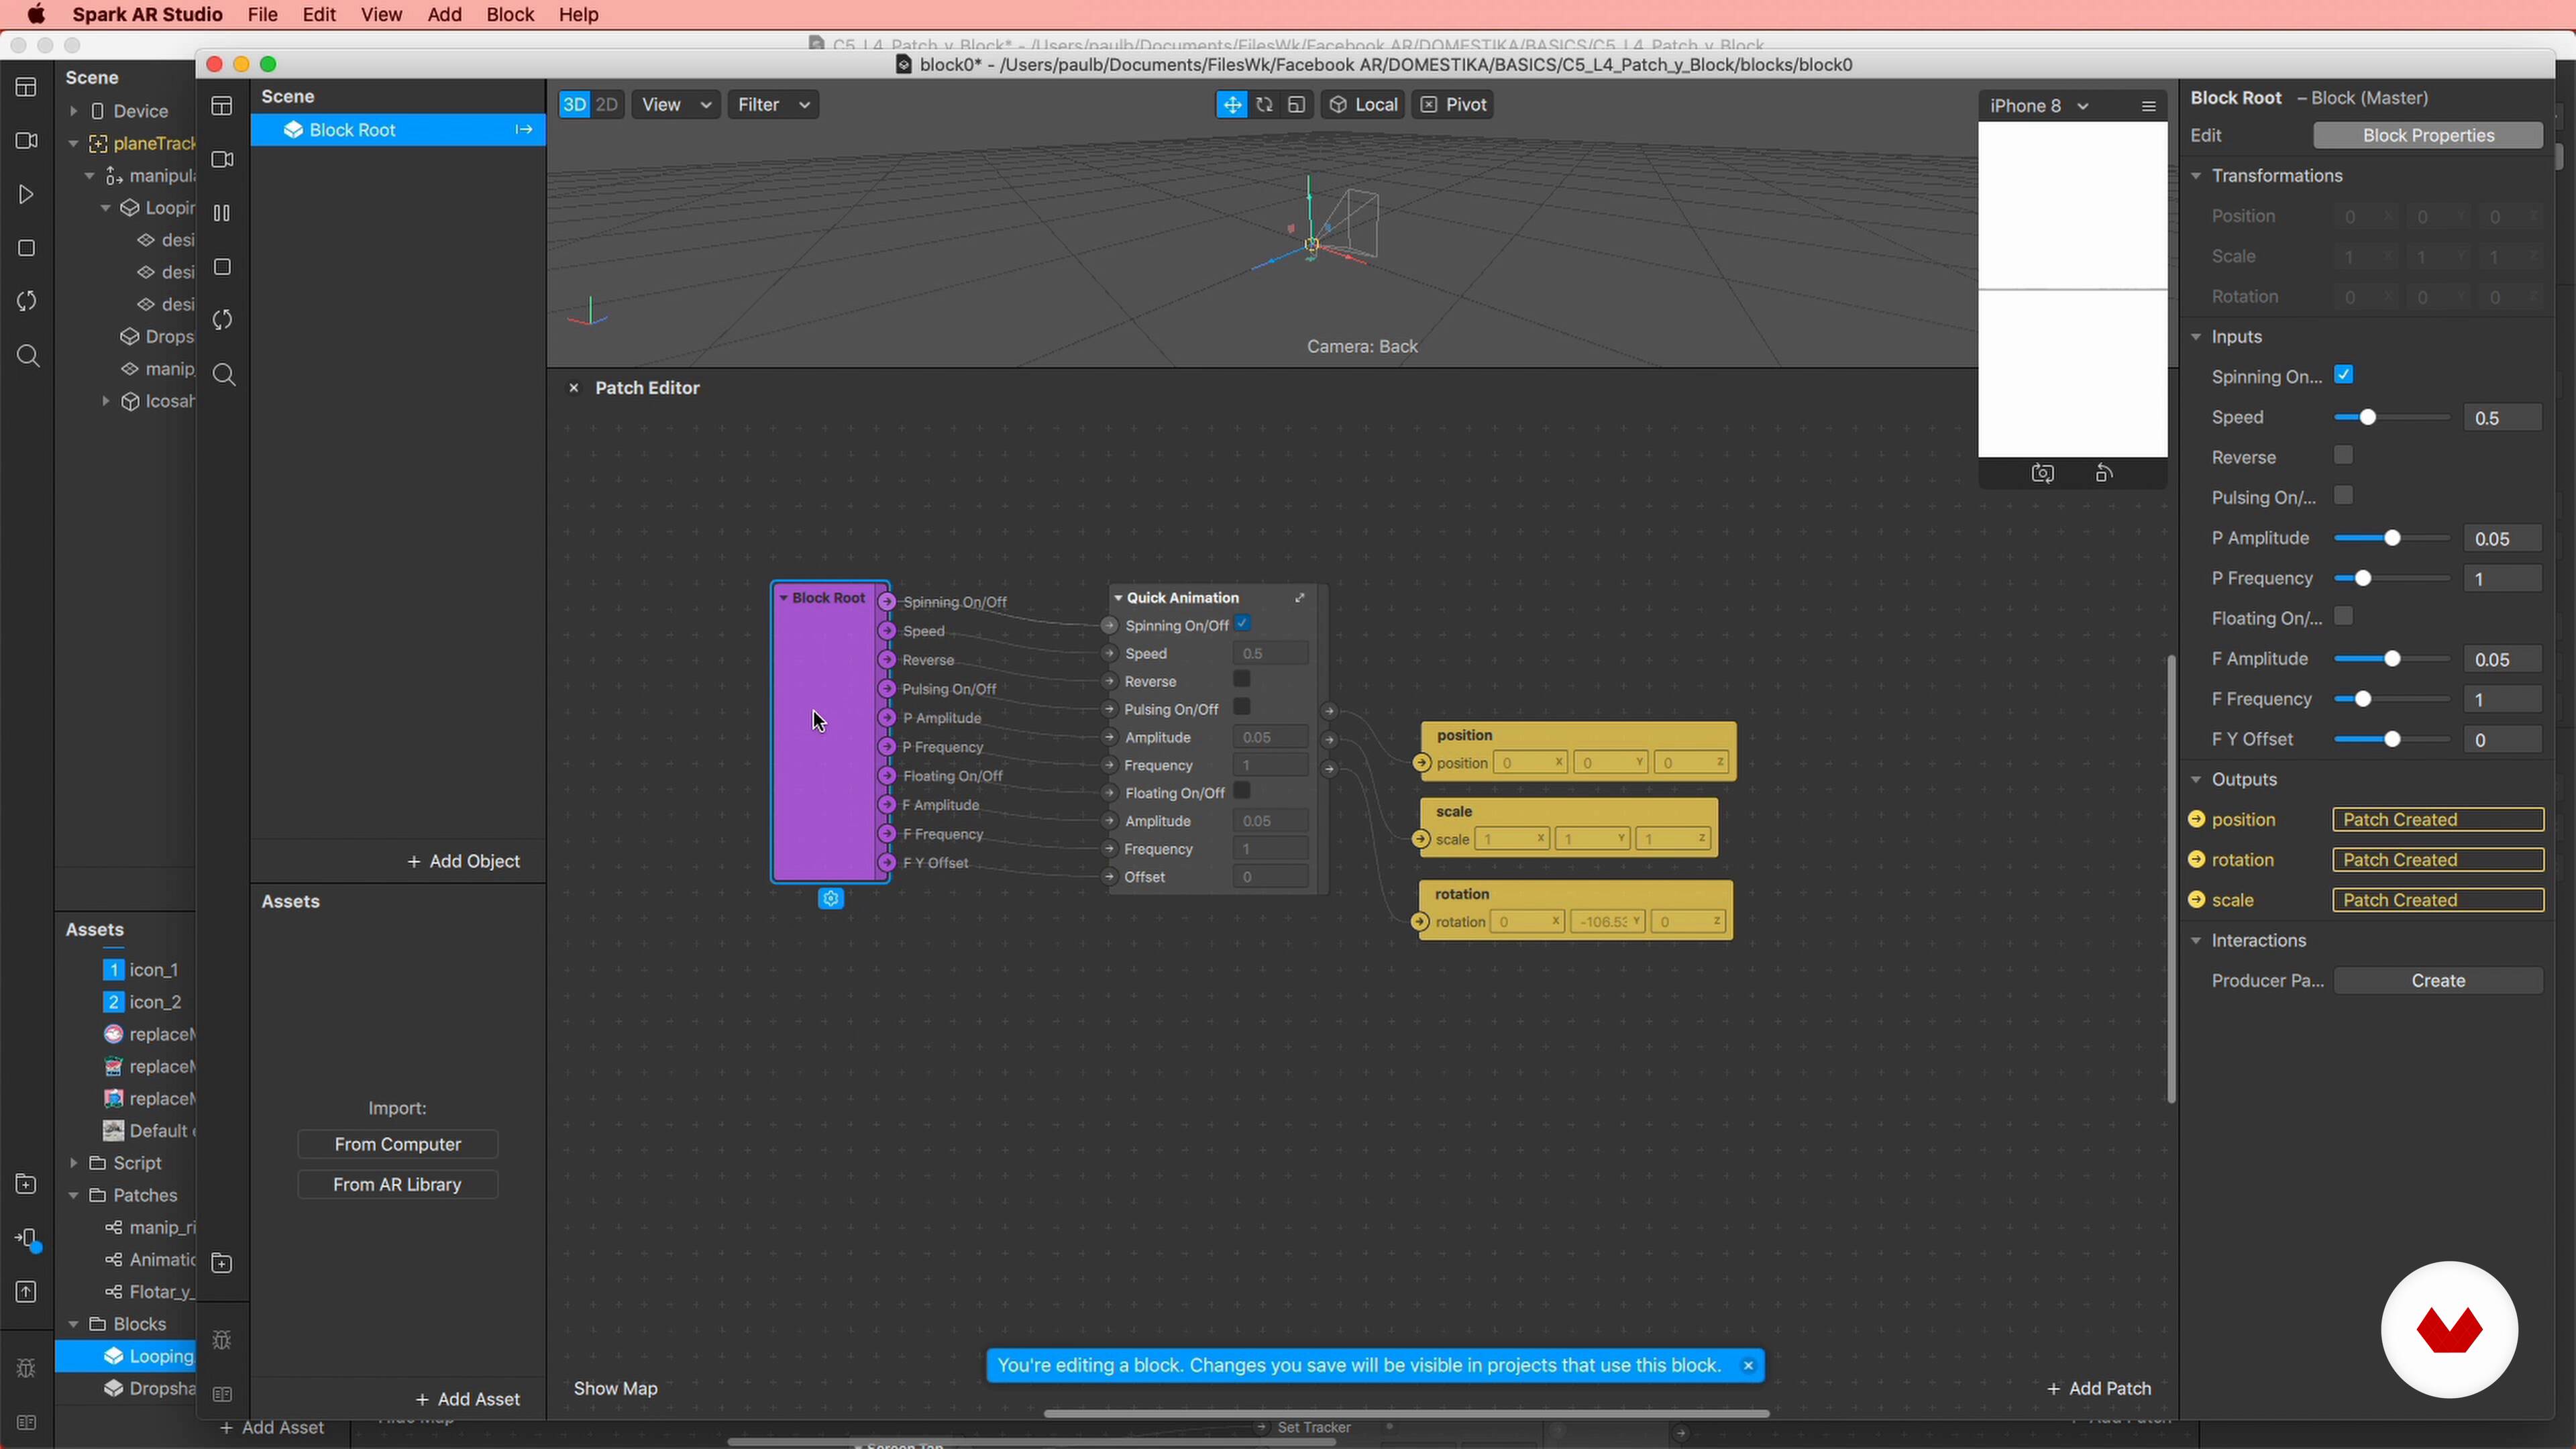Click the restart icon in block window sidebar
Screen dimensions: 2576x1449
222,320
